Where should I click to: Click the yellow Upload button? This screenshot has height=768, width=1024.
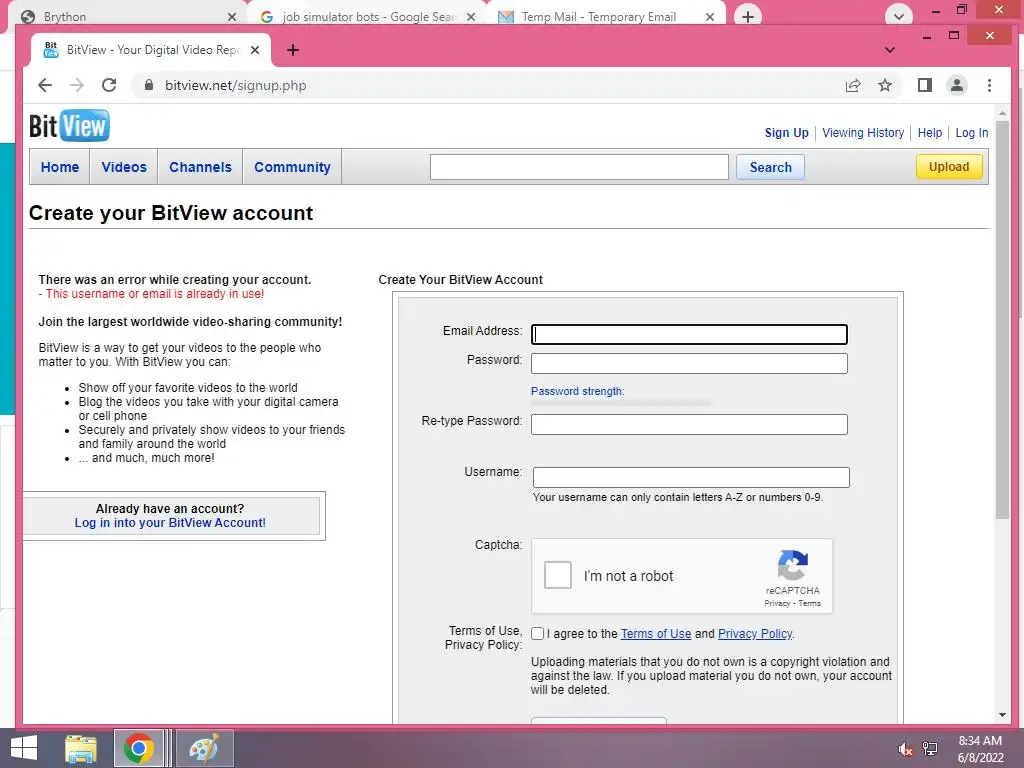click(x=949, y=167)
